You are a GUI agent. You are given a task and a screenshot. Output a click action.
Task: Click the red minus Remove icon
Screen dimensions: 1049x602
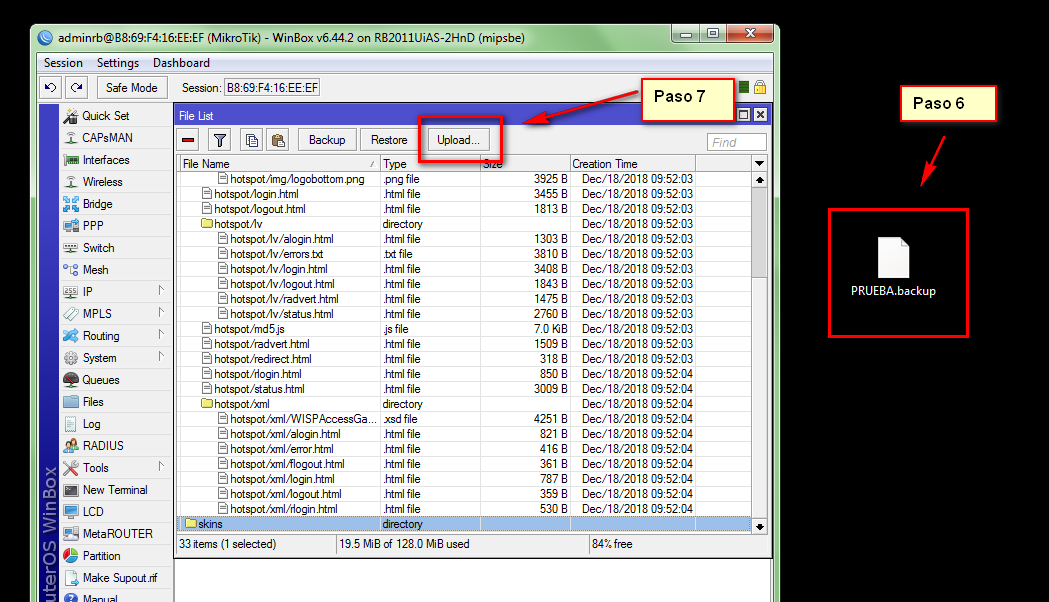coord(189,140)
